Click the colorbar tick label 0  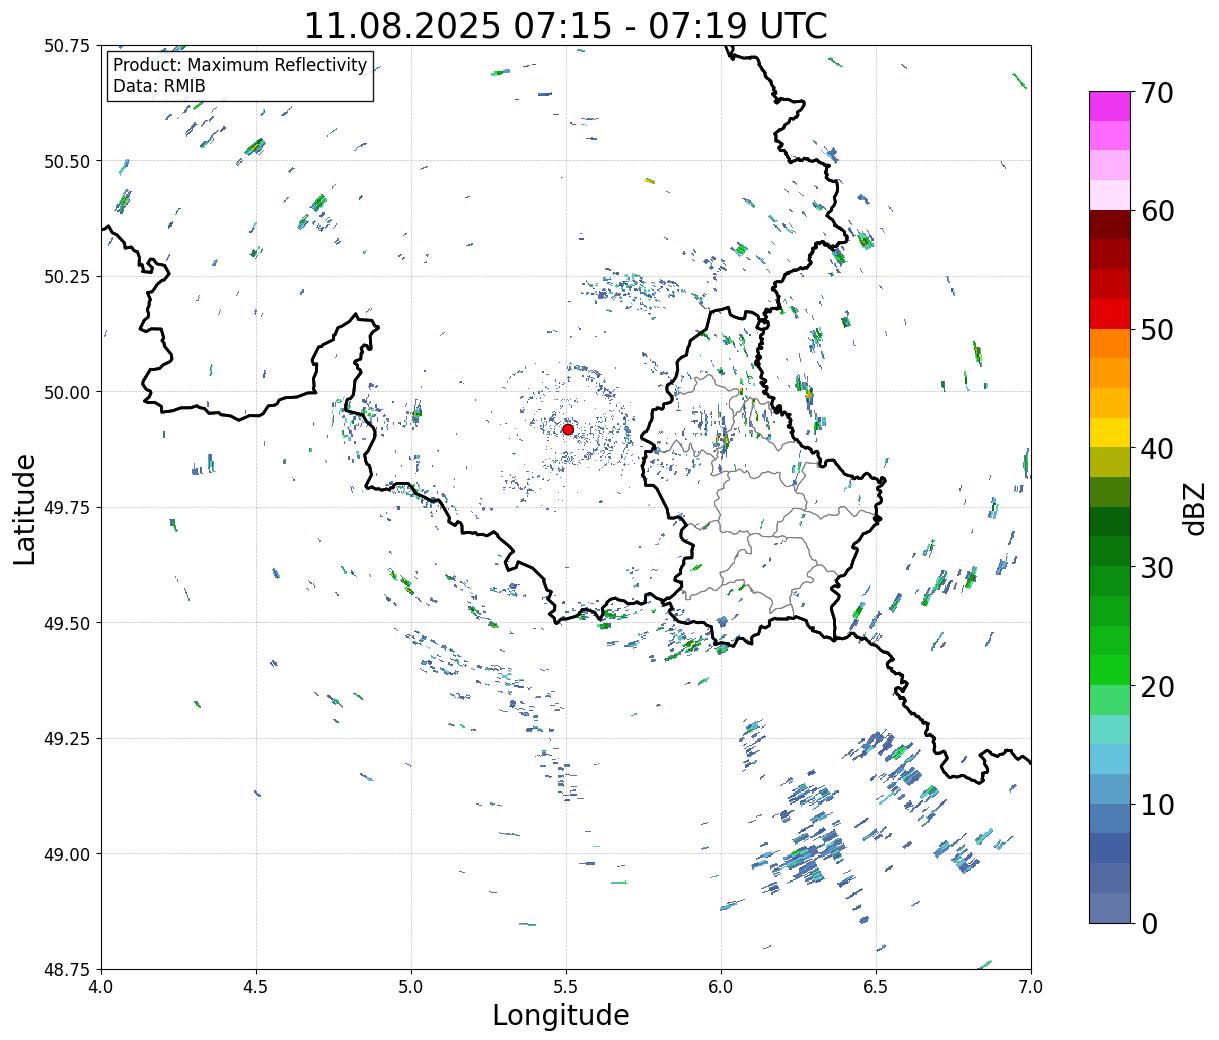pos(1149,924)
